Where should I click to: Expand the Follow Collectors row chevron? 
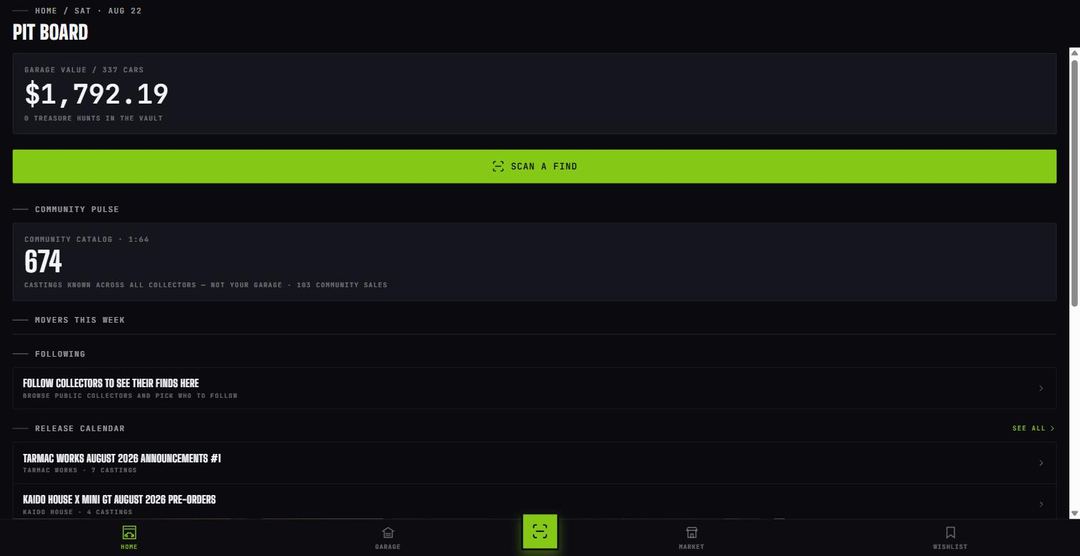tap(1041, 389)
